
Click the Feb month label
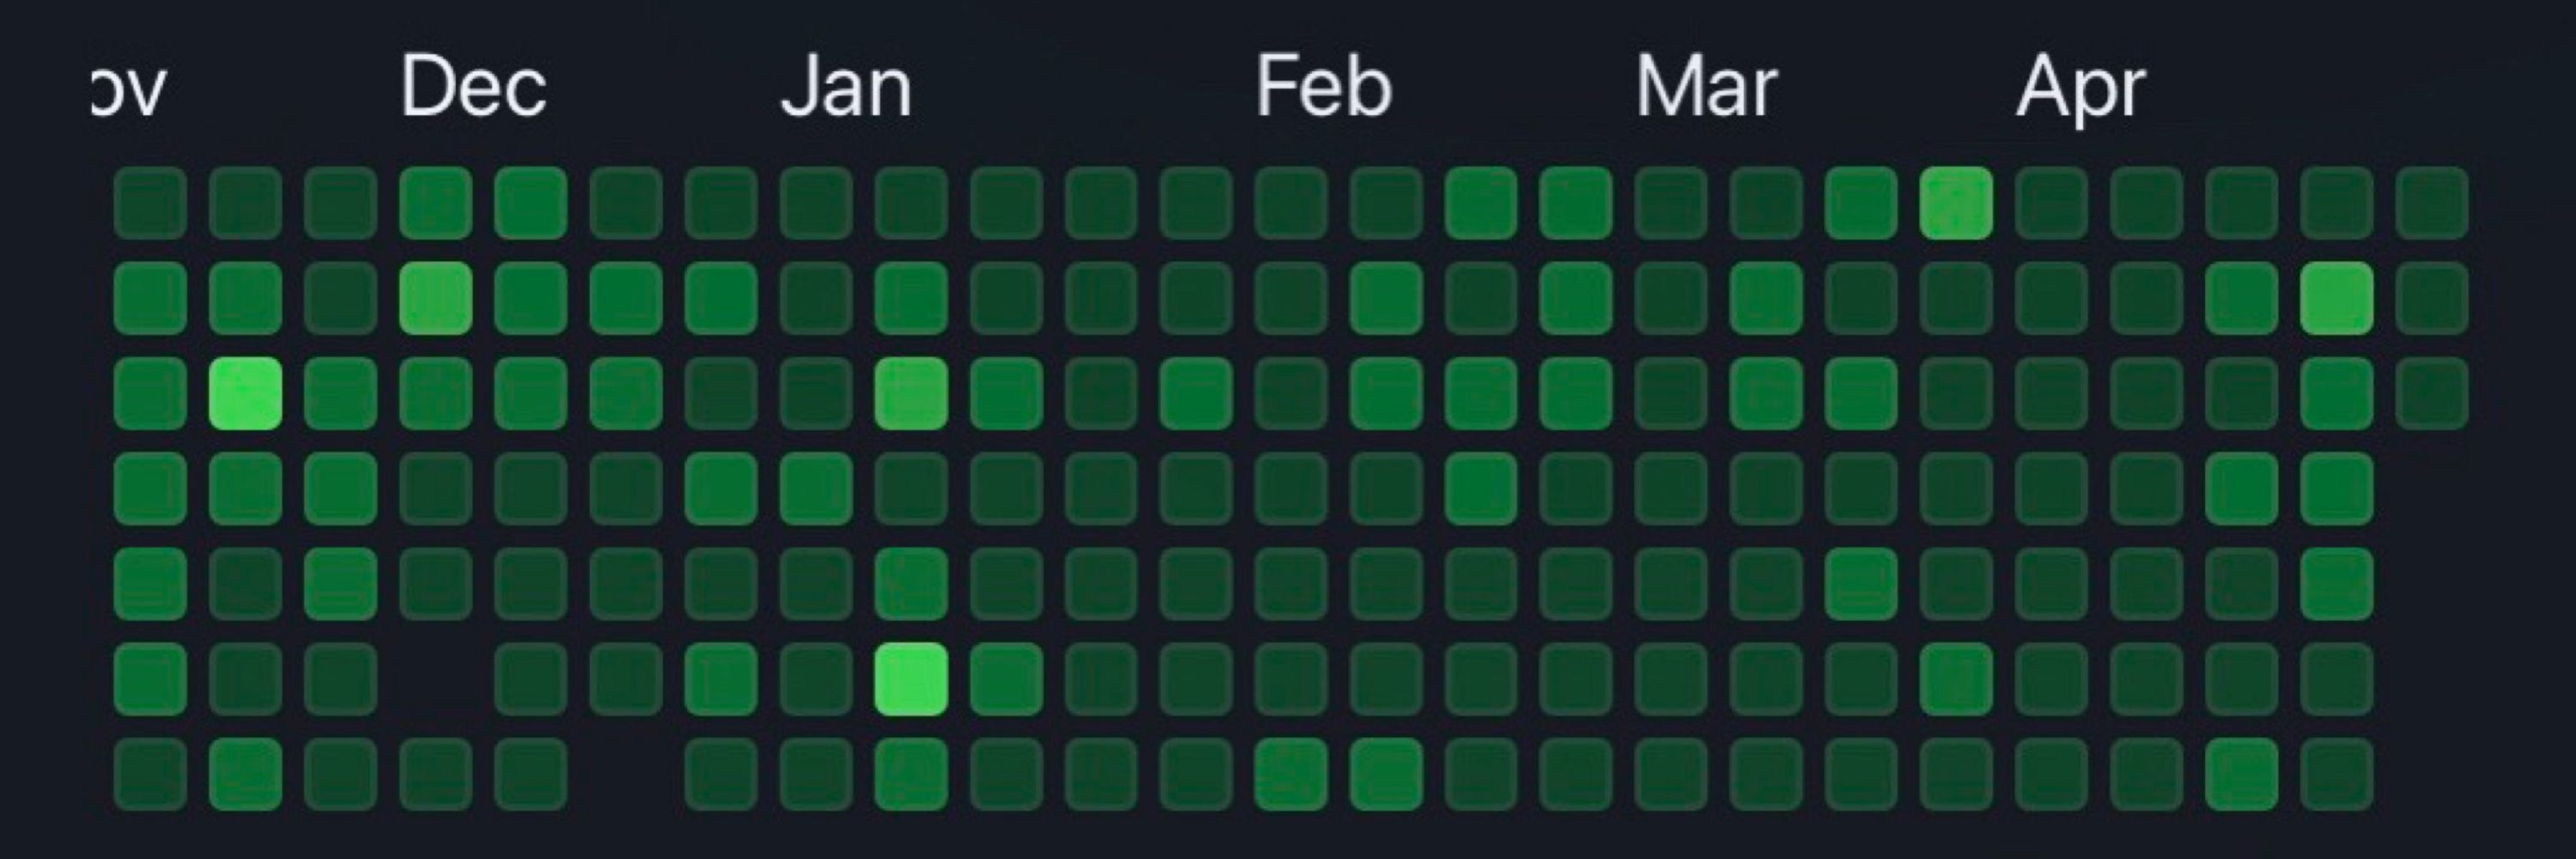(x=1324, y=87)
